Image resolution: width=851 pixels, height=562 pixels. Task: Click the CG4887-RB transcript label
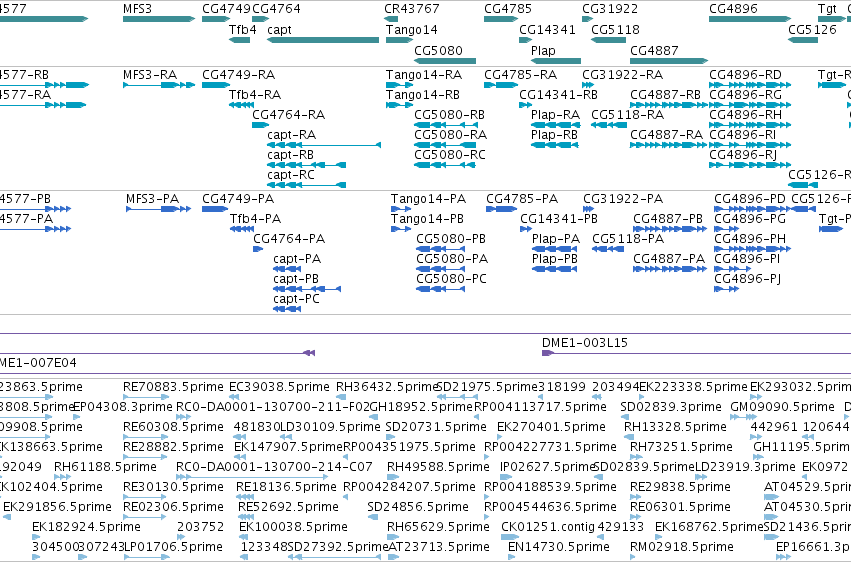point(665,94)
